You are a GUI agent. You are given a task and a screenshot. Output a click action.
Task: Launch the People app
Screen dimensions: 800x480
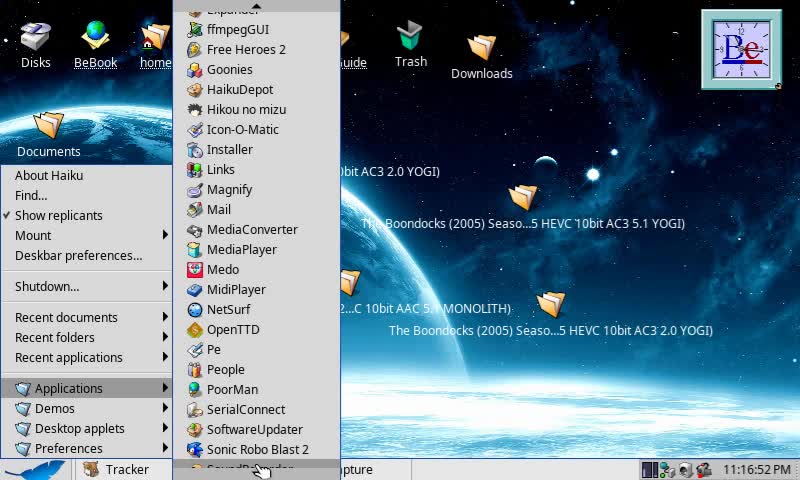point(257,369)
